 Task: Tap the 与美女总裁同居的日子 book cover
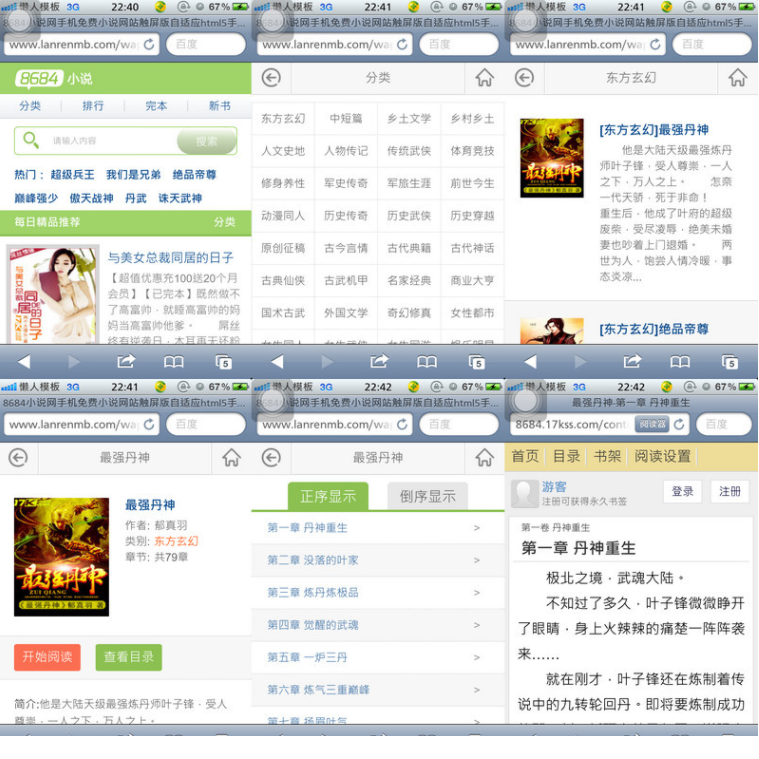coord(52,295)
